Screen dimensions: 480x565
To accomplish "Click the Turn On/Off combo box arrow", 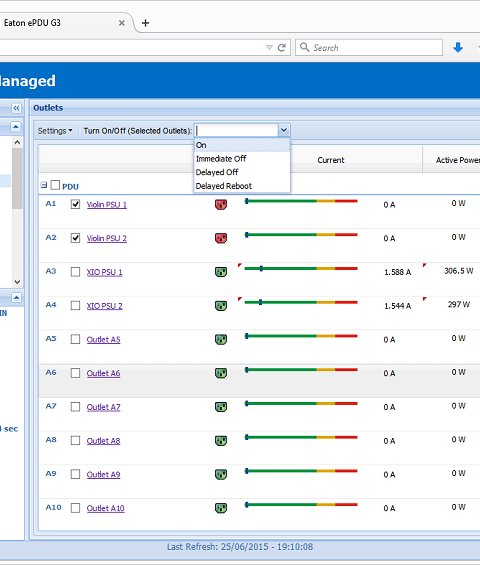I will 284,130.
